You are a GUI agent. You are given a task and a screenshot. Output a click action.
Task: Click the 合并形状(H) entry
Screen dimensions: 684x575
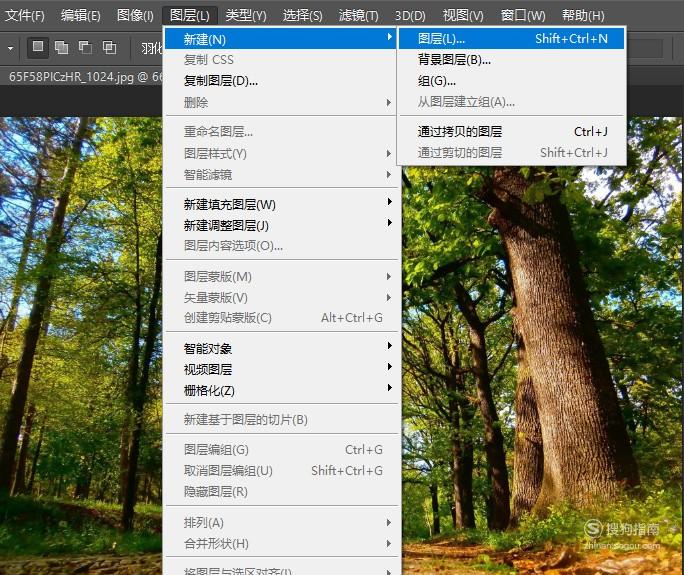(281, 544)
